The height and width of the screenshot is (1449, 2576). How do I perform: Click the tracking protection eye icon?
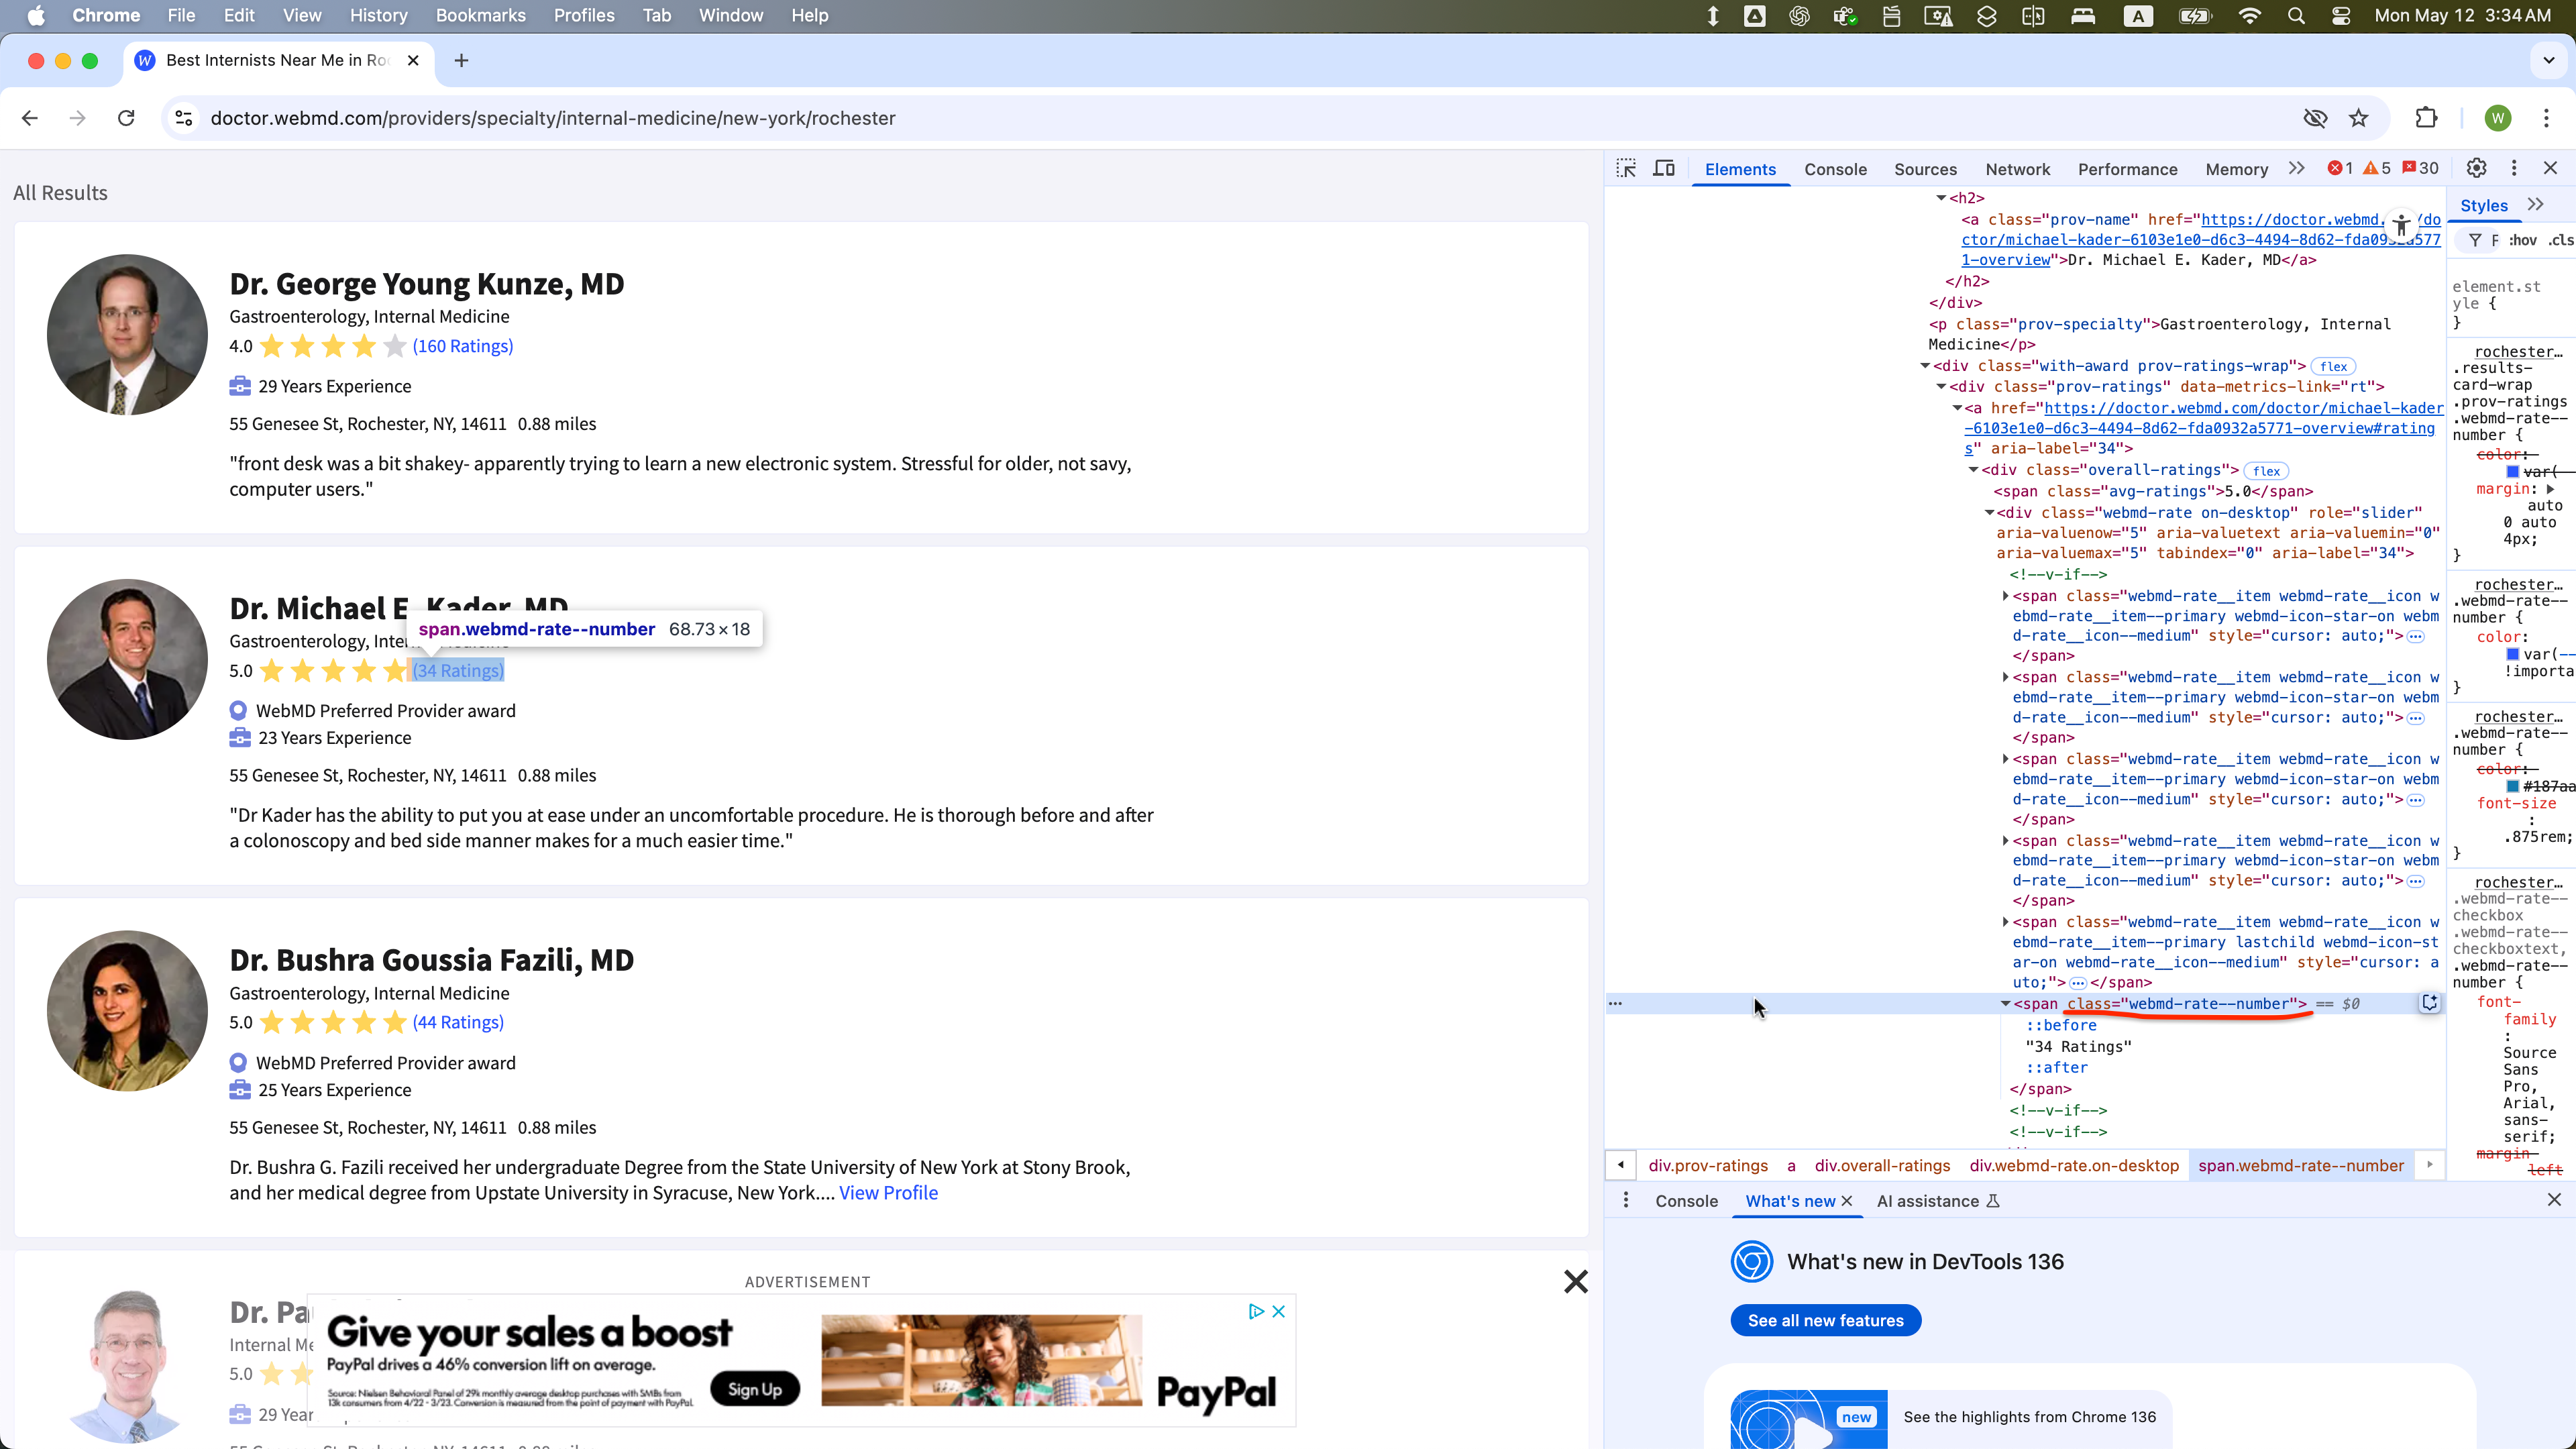tap(2315, 118)
